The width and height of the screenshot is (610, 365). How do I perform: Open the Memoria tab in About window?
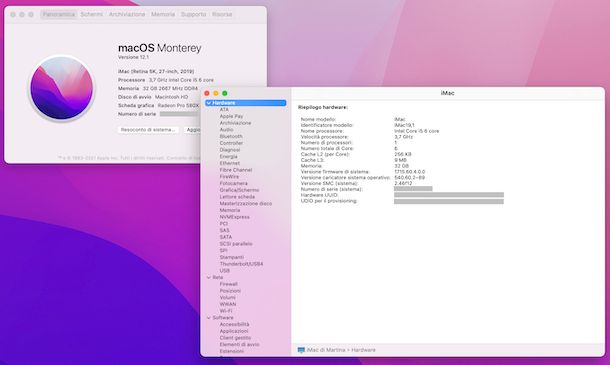pyautogui.click(x=163, y=14)
